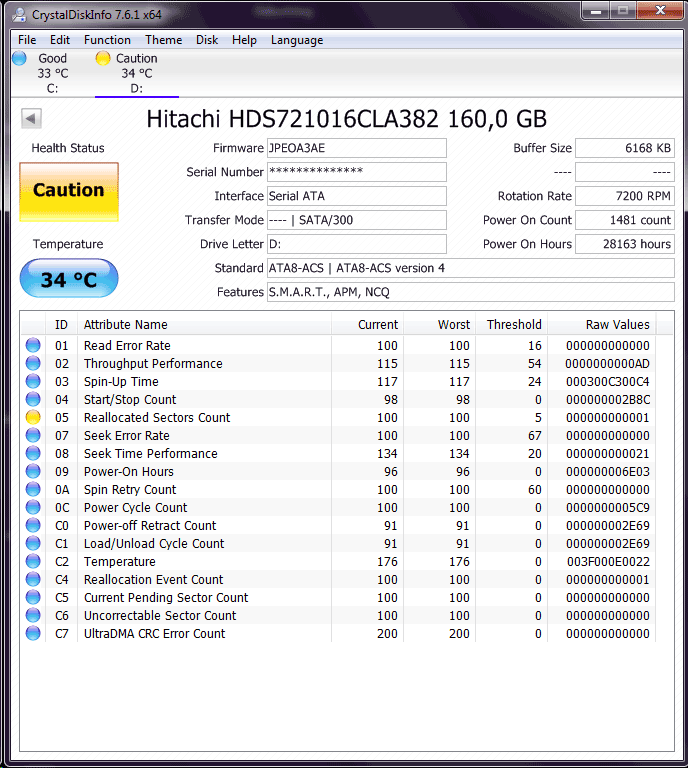This screenshot has height=768, width=688.
Task: Open the Disk menu
Action: point(207,40)
